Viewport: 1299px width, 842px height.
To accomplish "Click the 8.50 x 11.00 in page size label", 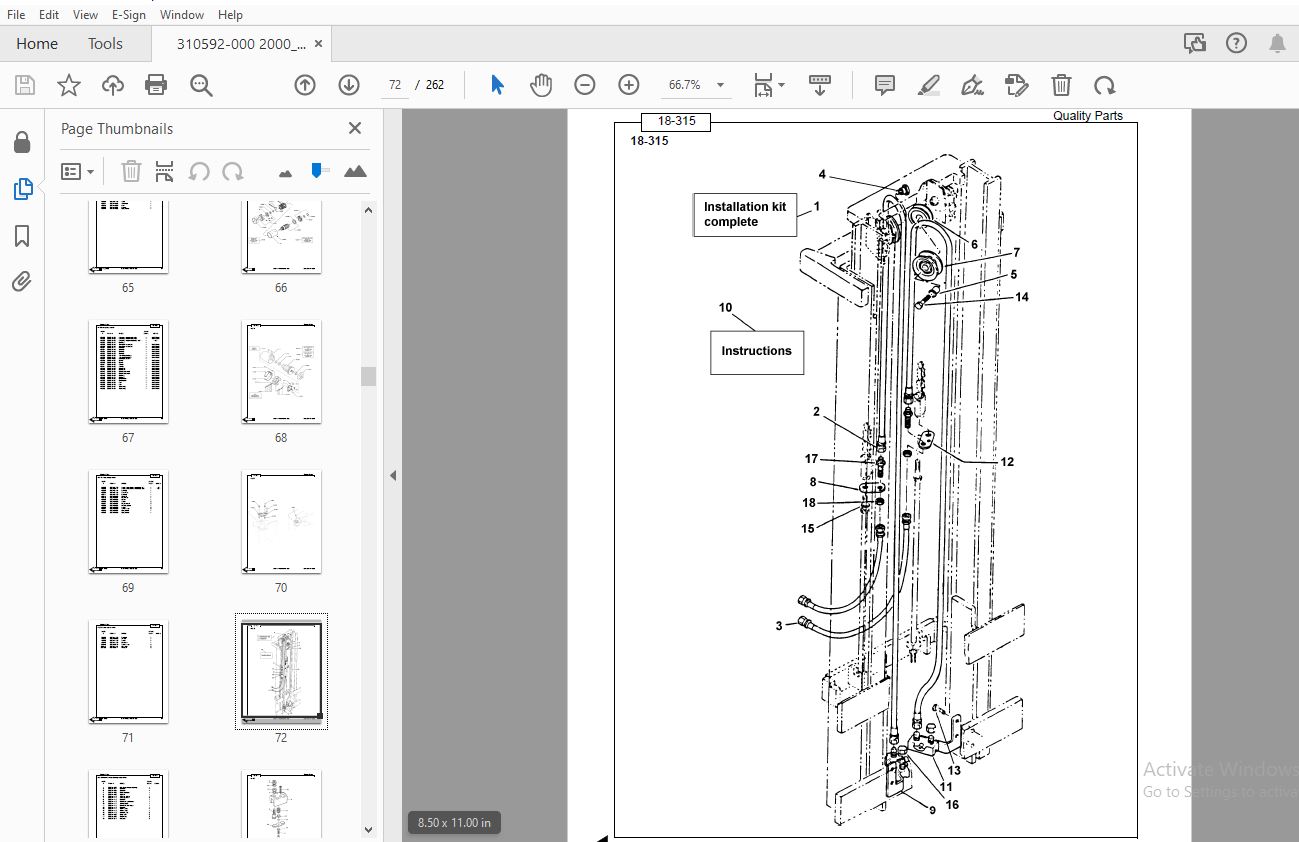I will [453, 822].
